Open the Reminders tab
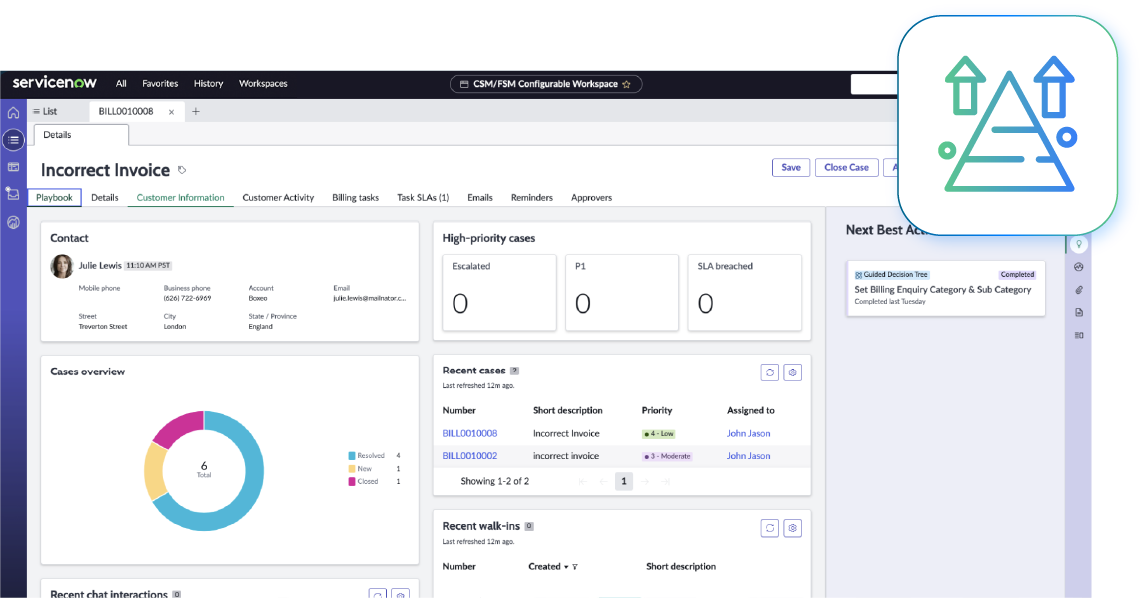Screen dimensions: 1144x598 click(532, 198)
